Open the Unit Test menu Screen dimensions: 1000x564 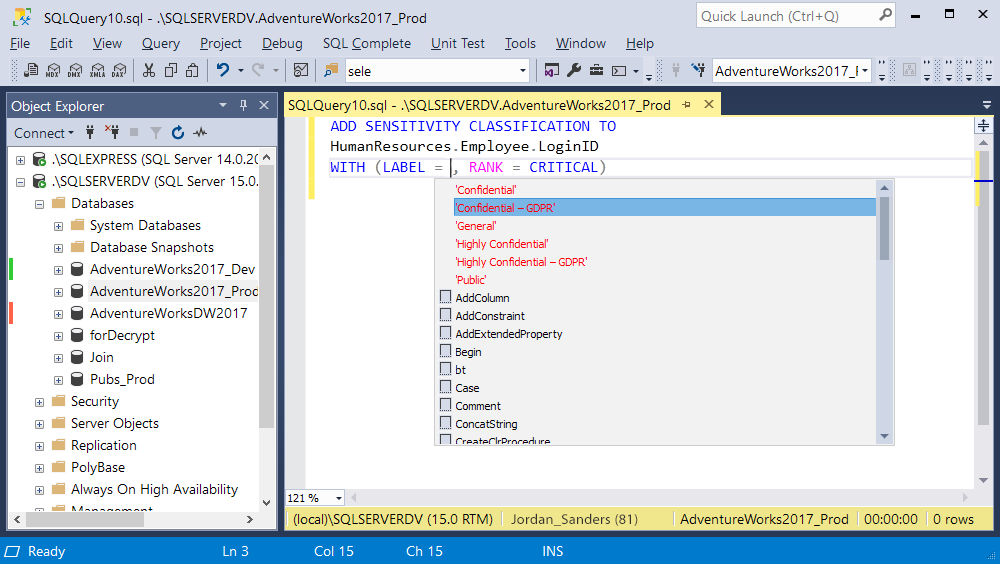pos(457,43)
